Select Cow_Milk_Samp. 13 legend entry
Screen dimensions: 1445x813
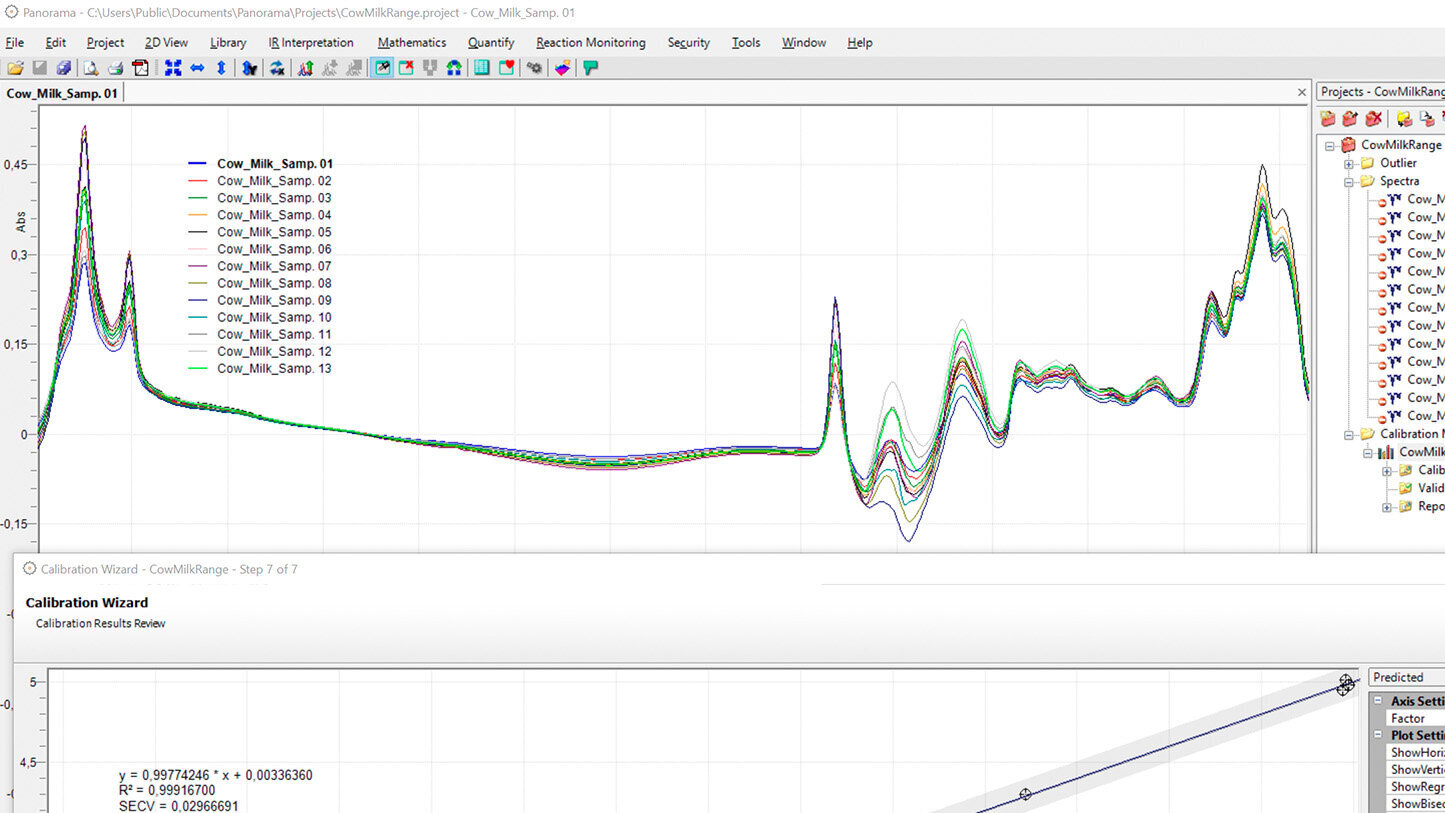click(x=274, y=369)
